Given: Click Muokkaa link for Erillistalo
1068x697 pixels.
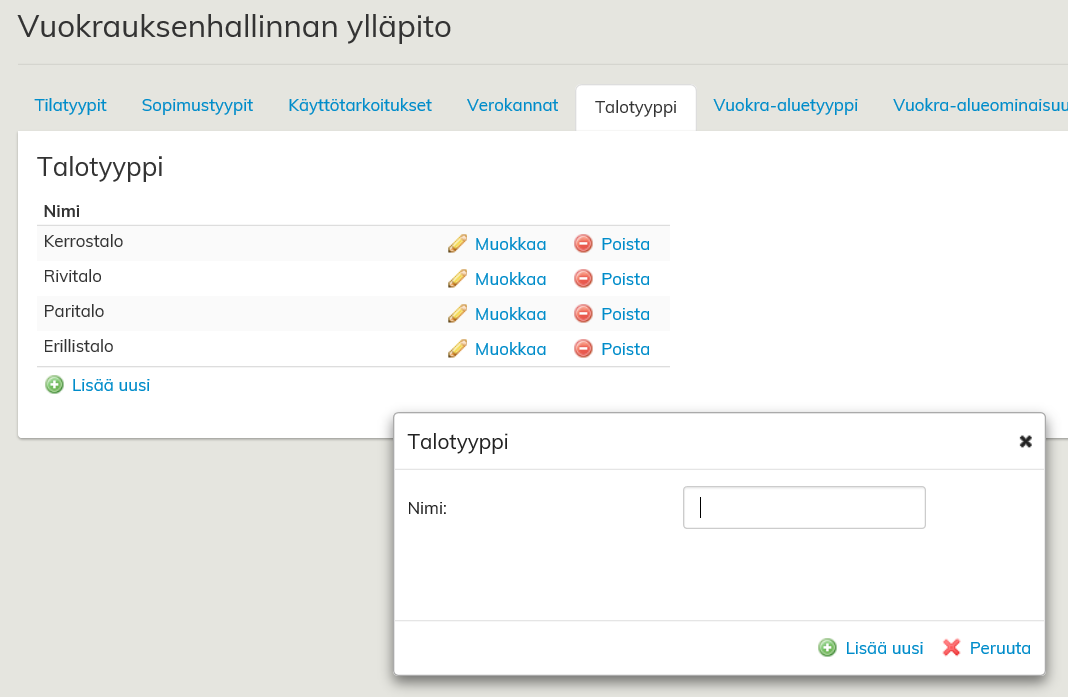Looking at the screenshot, I should pos(510,348).
